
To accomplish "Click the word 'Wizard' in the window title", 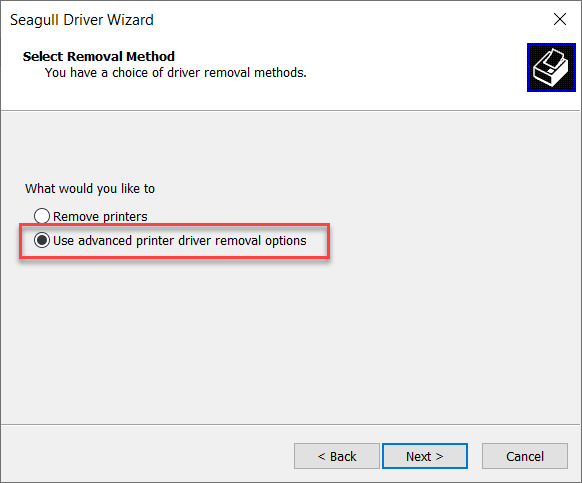I will click(130, 20).
